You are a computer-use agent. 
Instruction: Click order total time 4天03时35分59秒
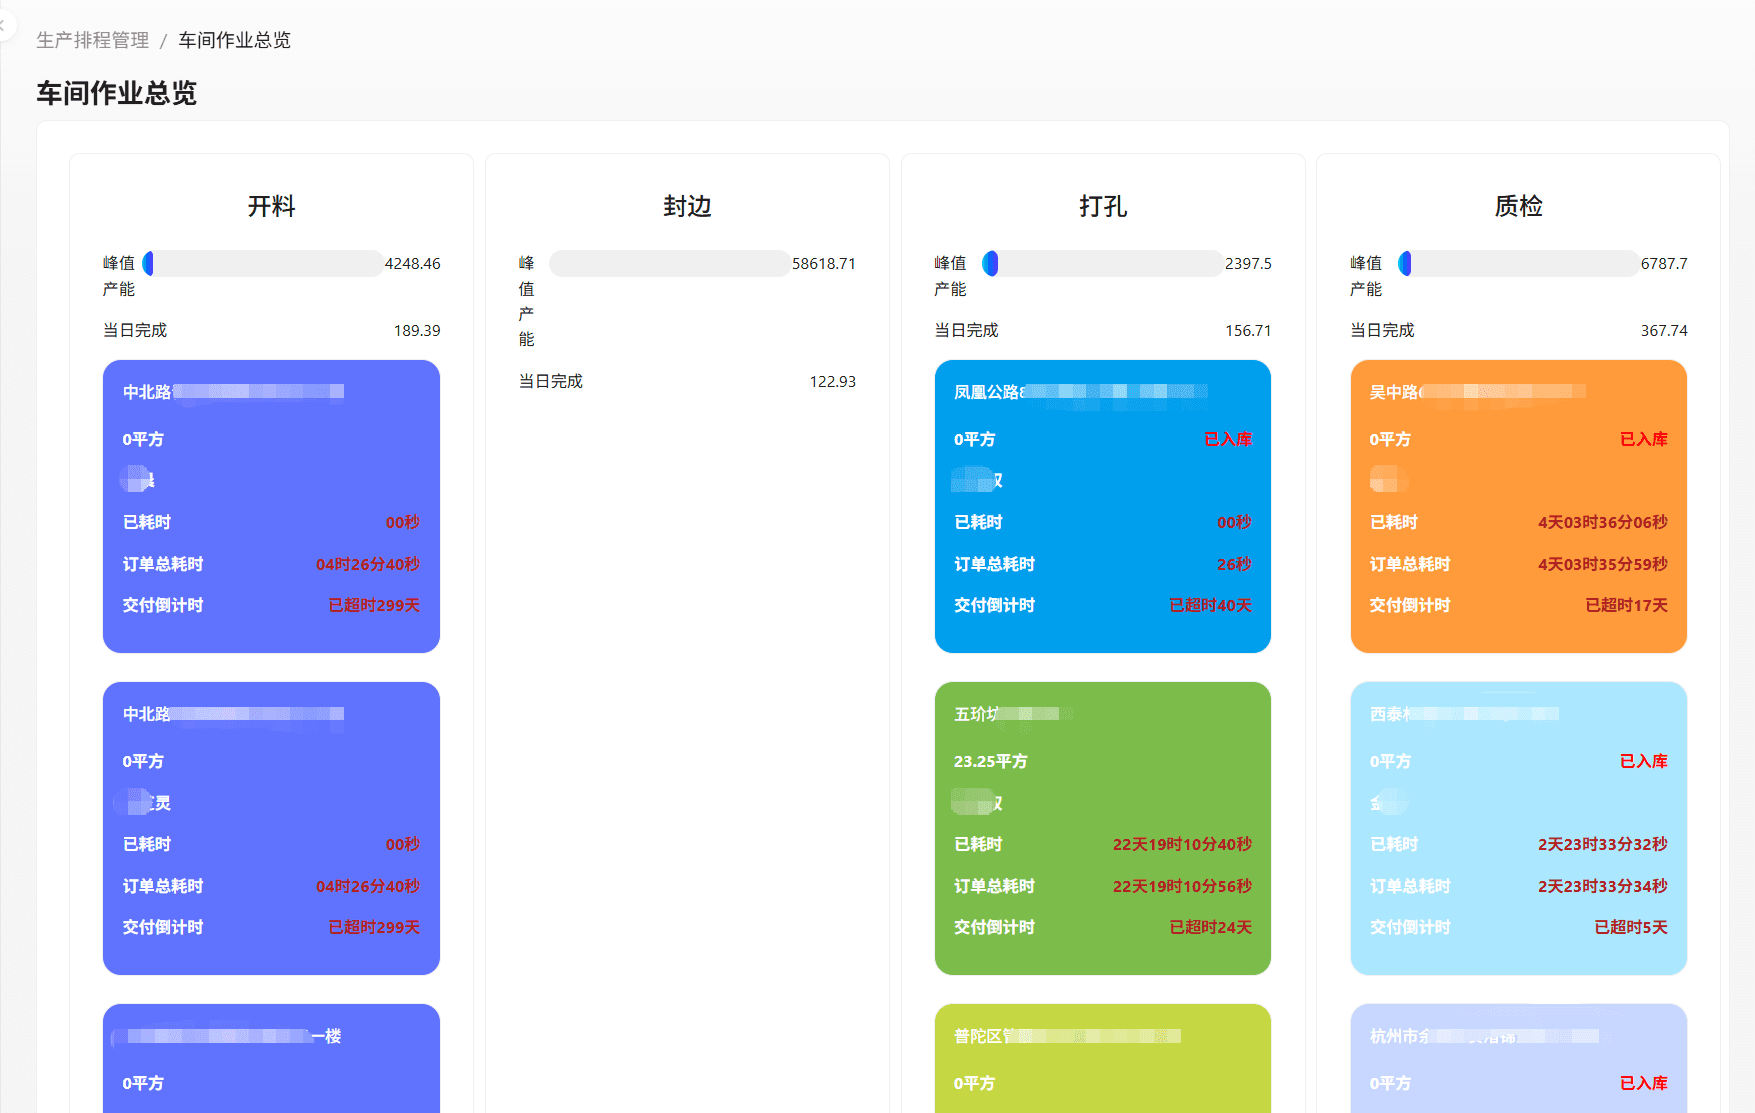(1603, 565)
